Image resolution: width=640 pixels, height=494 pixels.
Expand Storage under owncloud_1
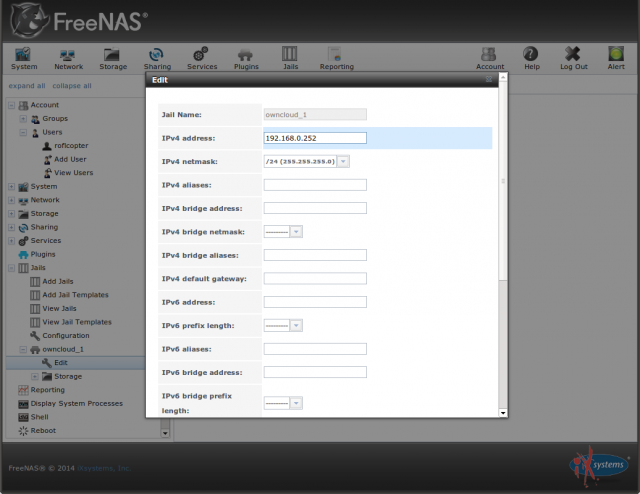coord(35,376)
